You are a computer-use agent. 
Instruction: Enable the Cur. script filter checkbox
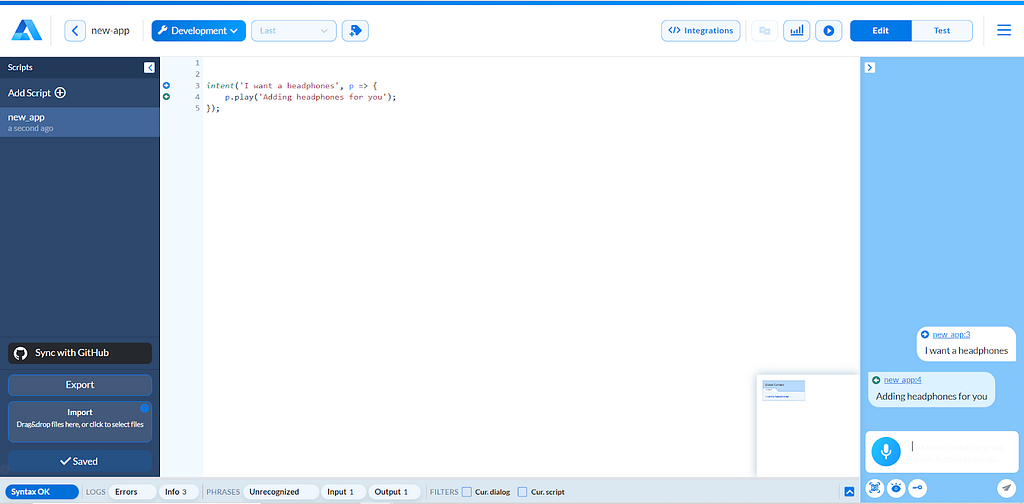coord(522,492)
